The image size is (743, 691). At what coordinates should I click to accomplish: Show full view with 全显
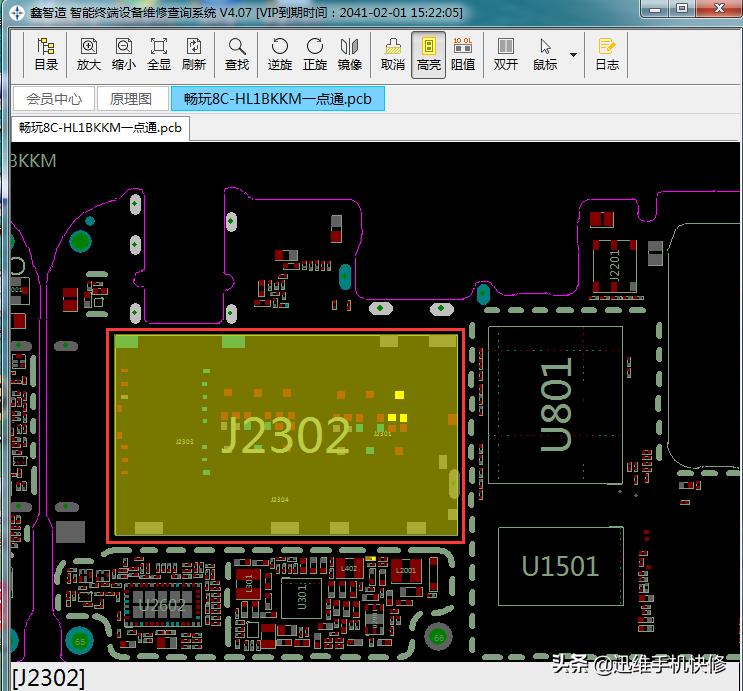click(159, 54)
